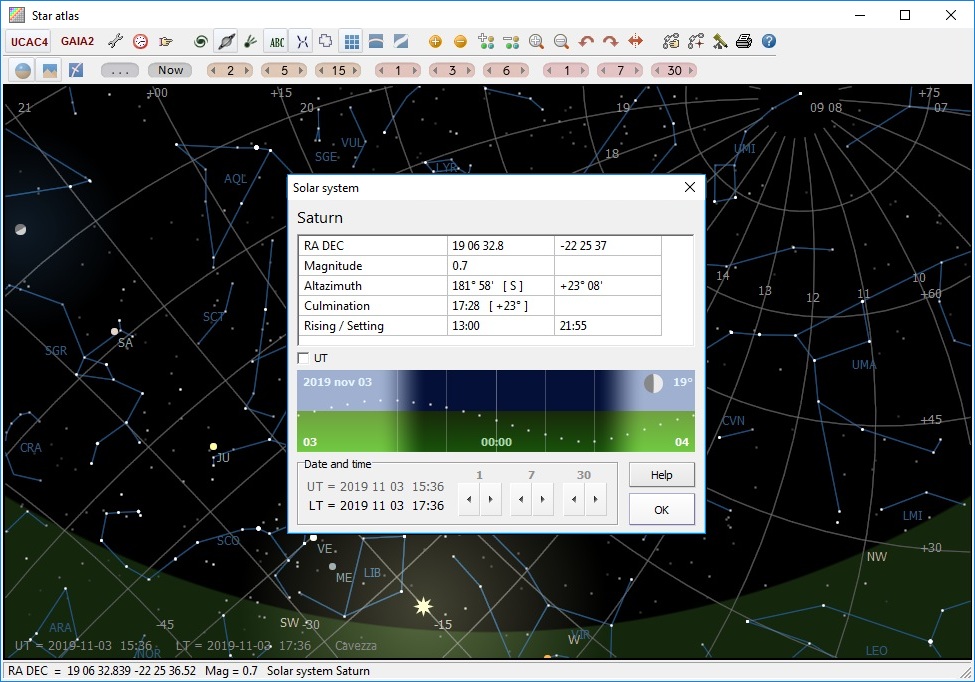Toggle solar system planet icon

coord(226,42)
